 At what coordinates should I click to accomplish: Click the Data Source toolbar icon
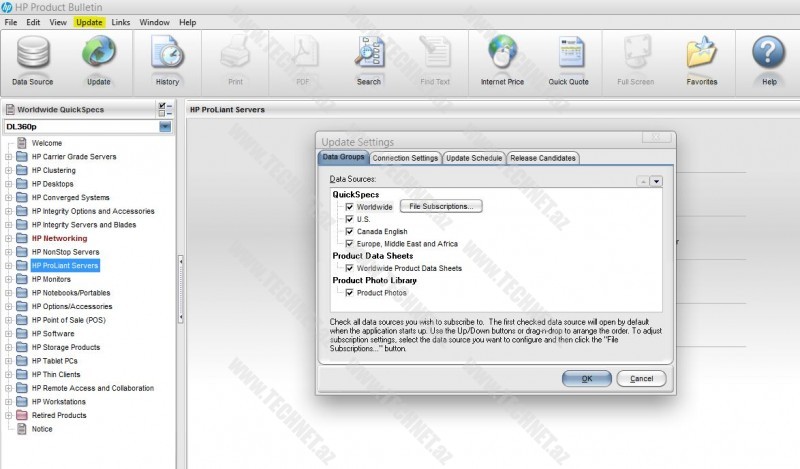click(33, 58)
